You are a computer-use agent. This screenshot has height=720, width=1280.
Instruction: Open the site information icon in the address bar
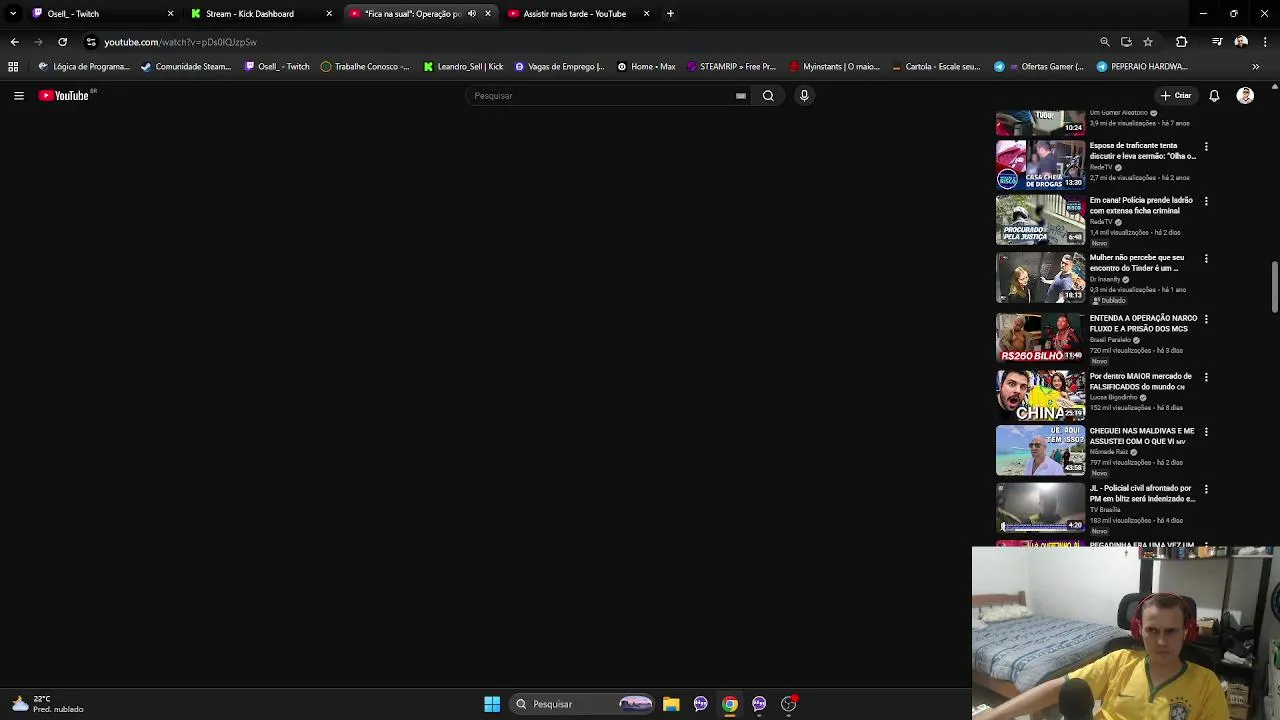[x=91, y=42]
